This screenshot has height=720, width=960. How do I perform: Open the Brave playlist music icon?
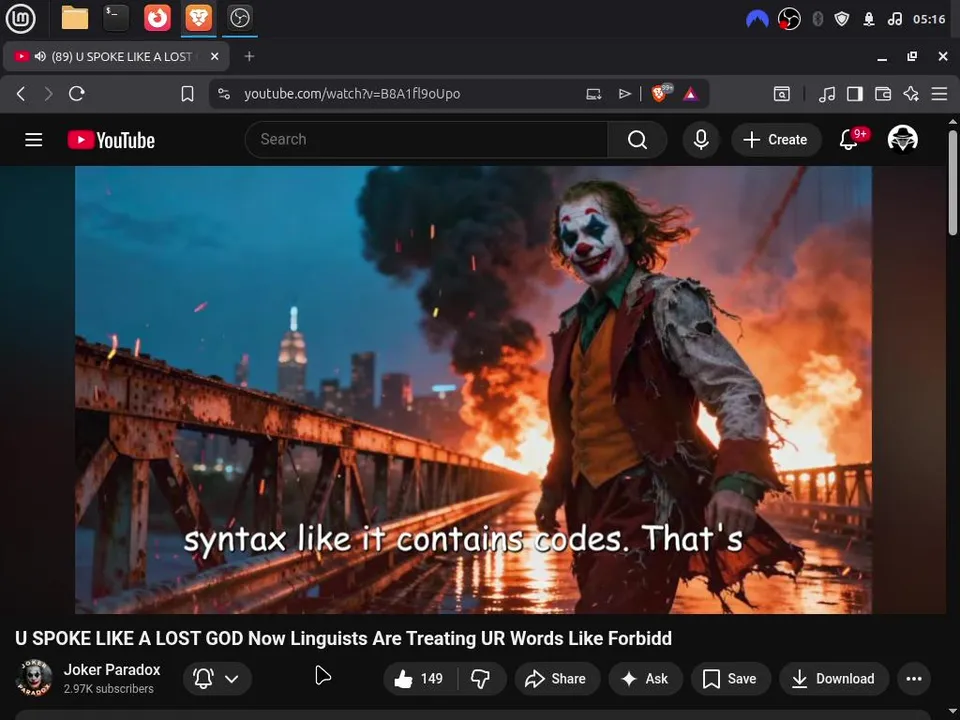tap(827, 94)
